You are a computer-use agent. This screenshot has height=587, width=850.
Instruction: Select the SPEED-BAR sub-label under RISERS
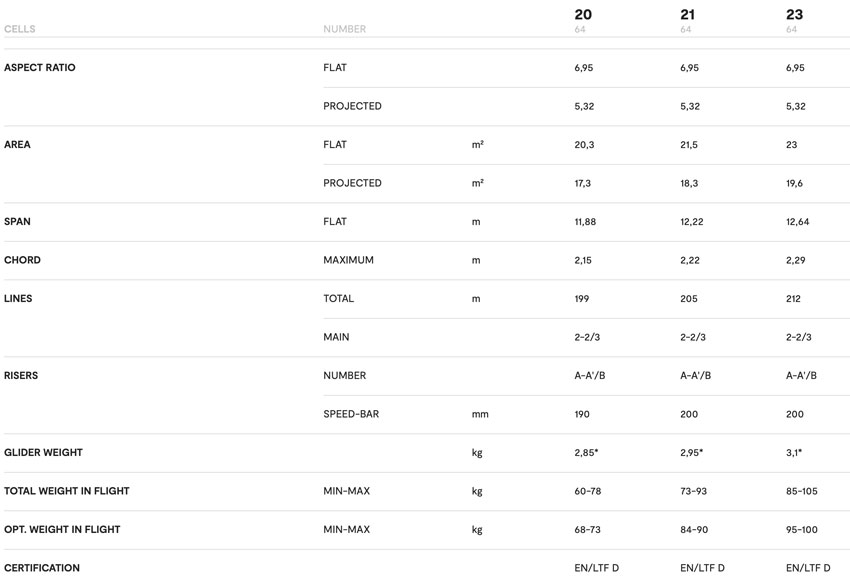pyautogui.click(x=351, y=414)
